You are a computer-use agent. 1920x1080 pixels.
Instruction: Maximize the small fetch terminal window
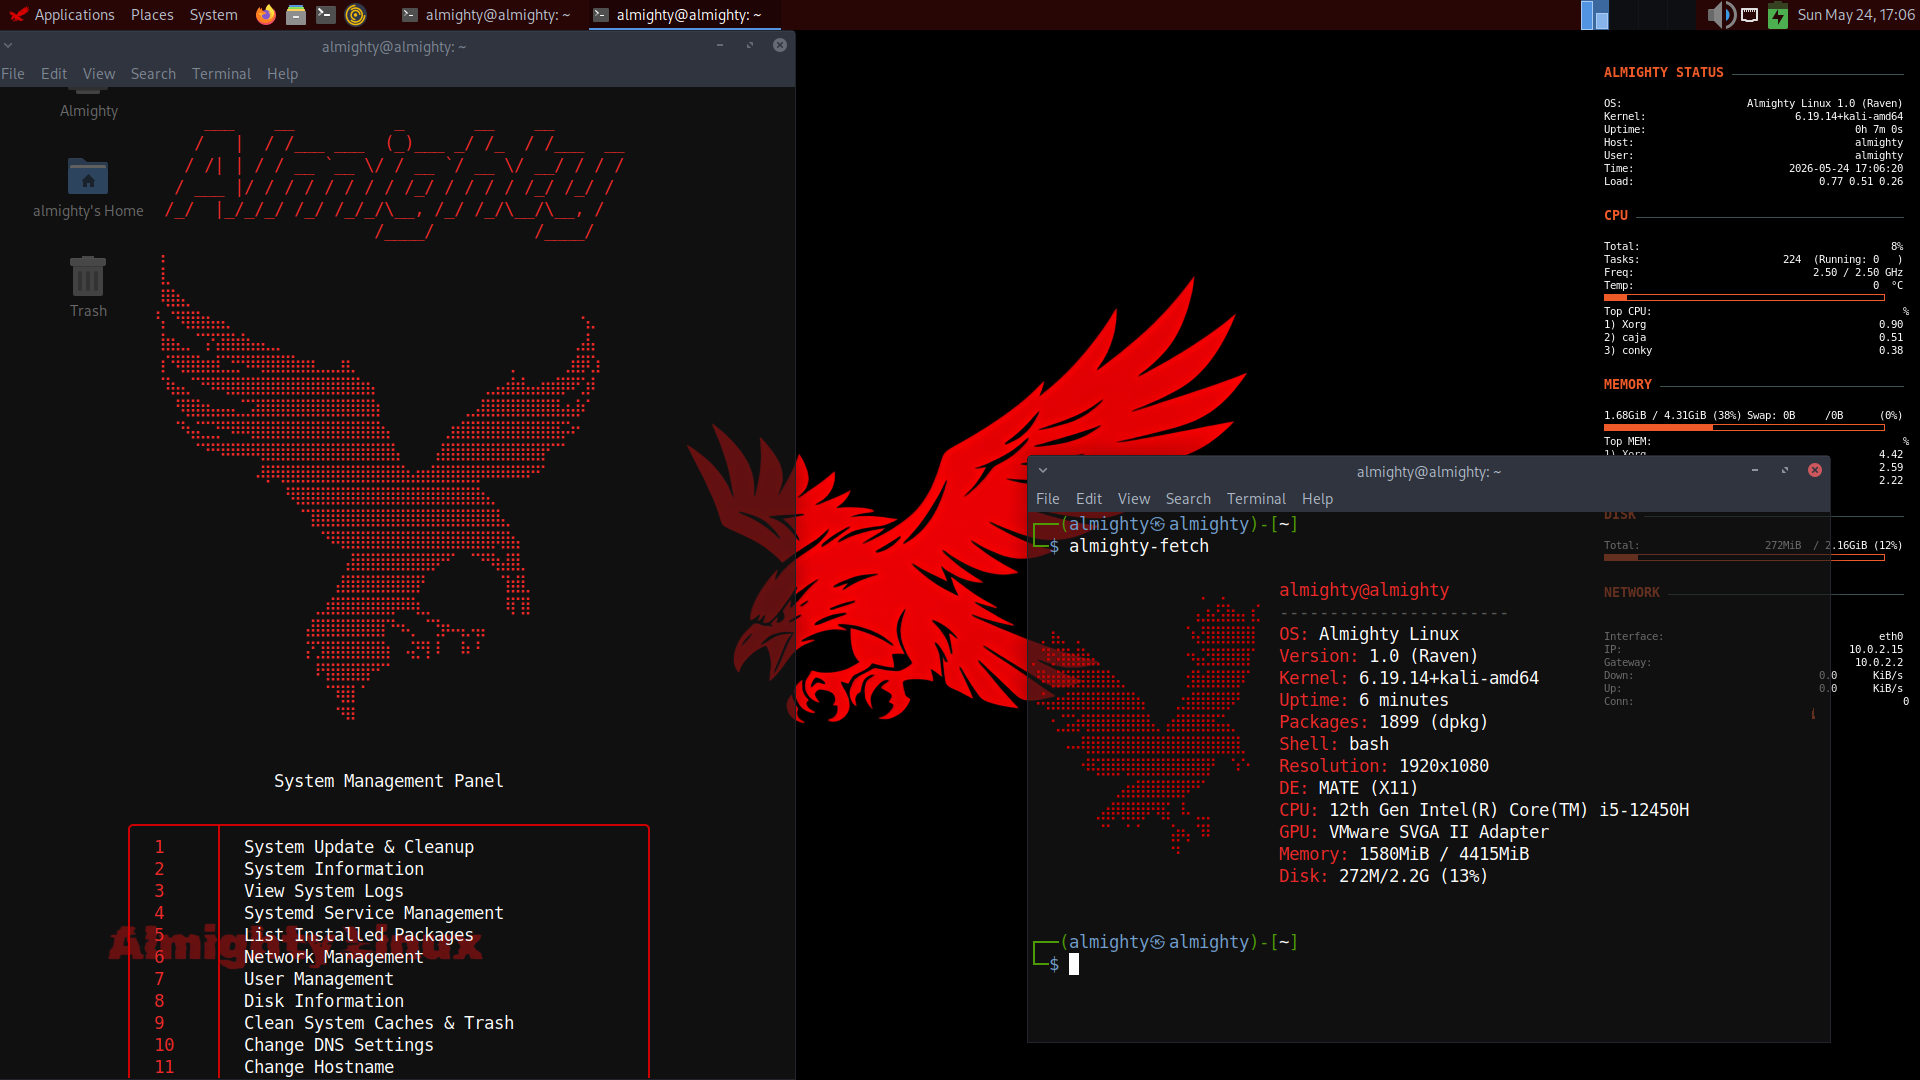point(1785,470)
